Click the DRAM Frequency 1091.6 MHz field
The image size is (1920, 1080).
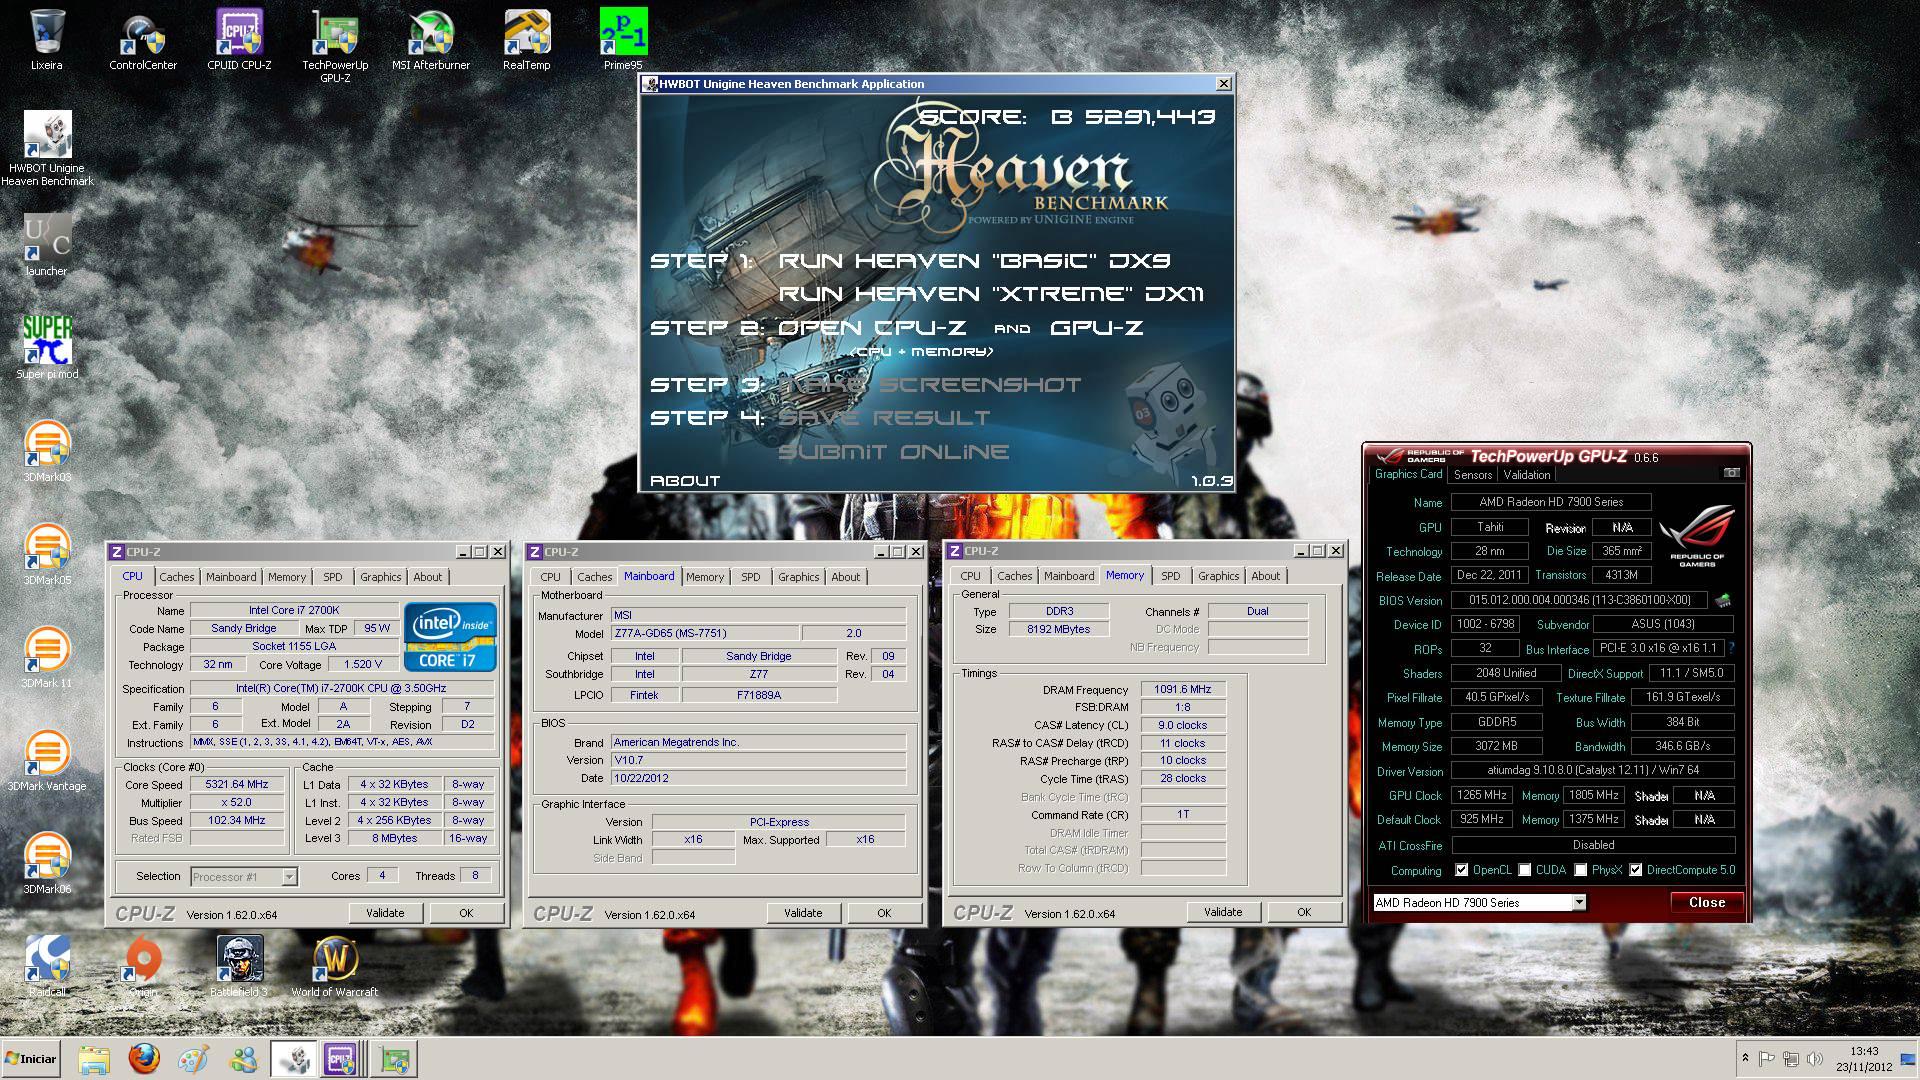[x=1183, y=689]
